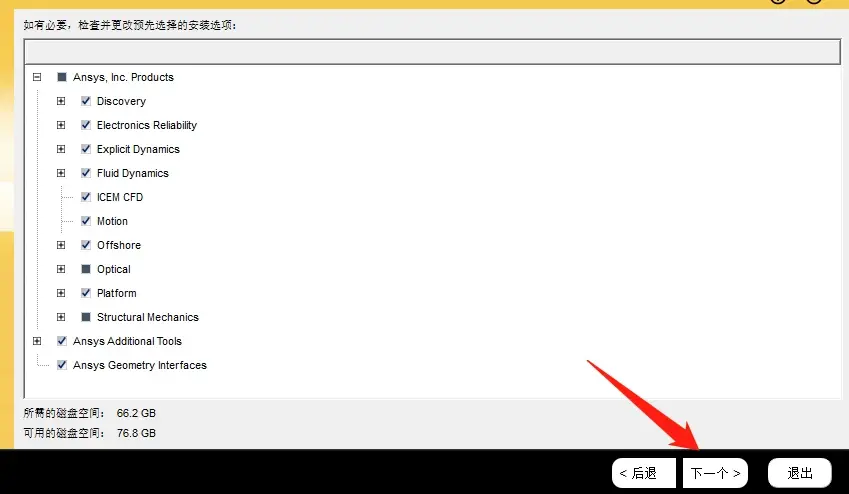Uncheck the Offshore checkbox

click(86, 245)
